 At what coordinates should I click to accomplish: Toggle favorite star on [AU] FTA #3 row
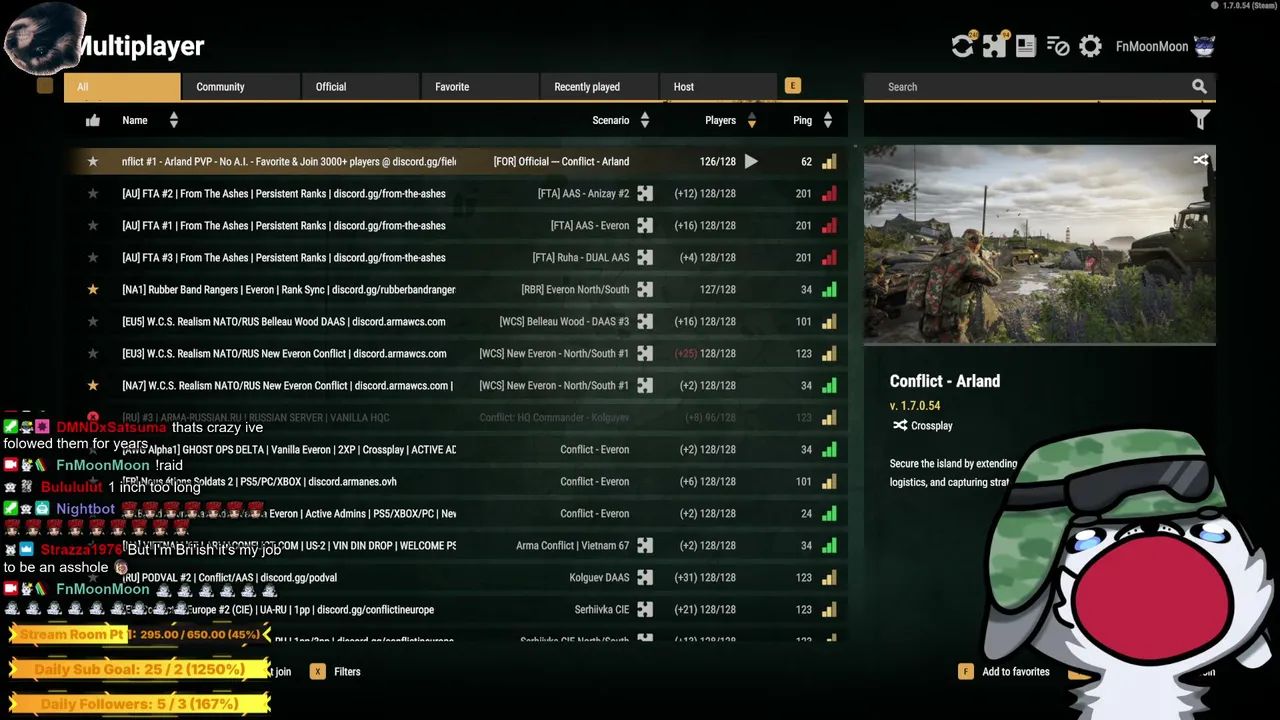[93, 257]
